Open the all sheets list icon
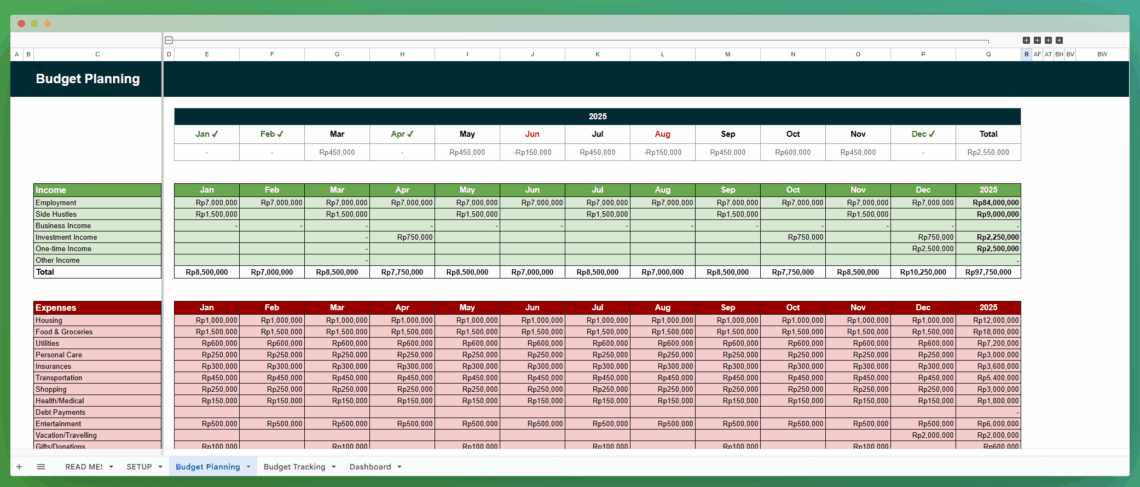Image resolution: width=1140 pixels, height=487 pixels. point(41,467)
